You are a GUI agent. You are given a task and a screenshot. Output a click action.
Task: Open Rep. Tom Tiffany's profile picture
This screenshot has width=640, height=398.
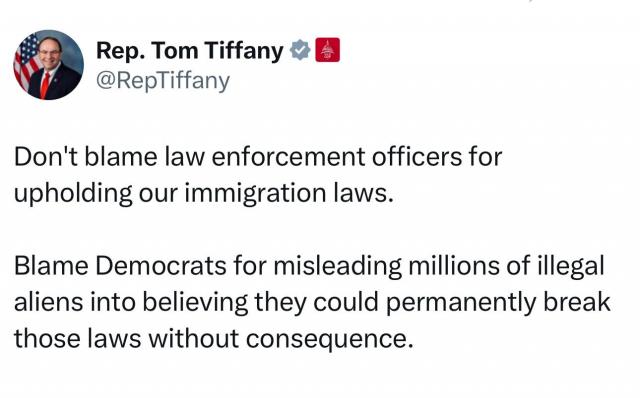(48, 65)
